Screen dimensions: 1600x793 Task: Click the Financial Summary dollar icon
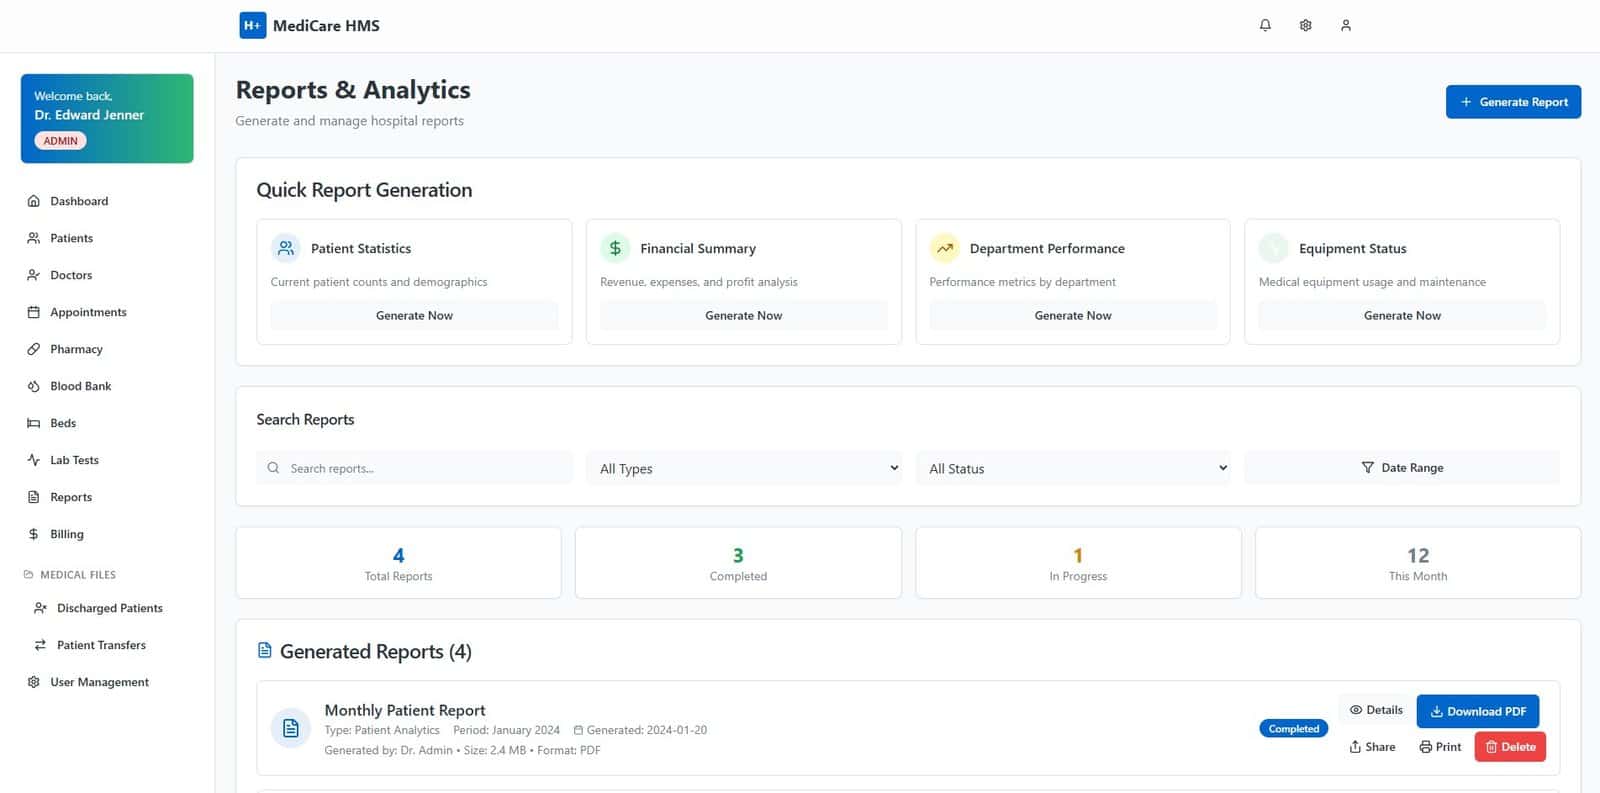(615, 248)
